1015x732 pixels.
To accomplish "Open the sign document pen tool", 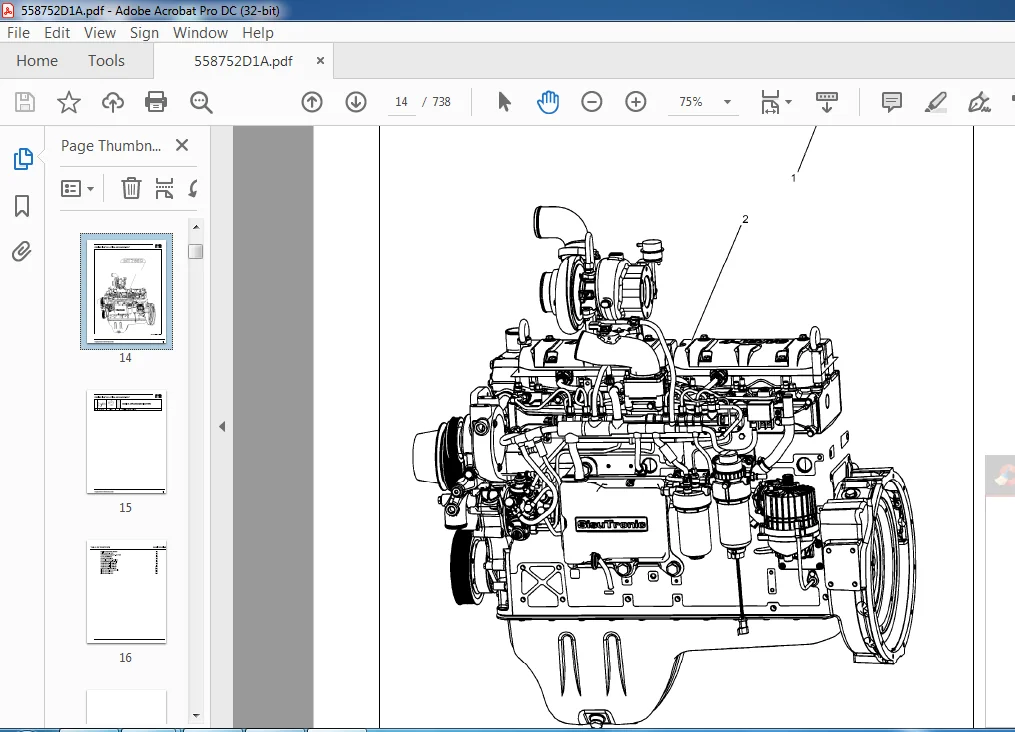I will (979, 102).
